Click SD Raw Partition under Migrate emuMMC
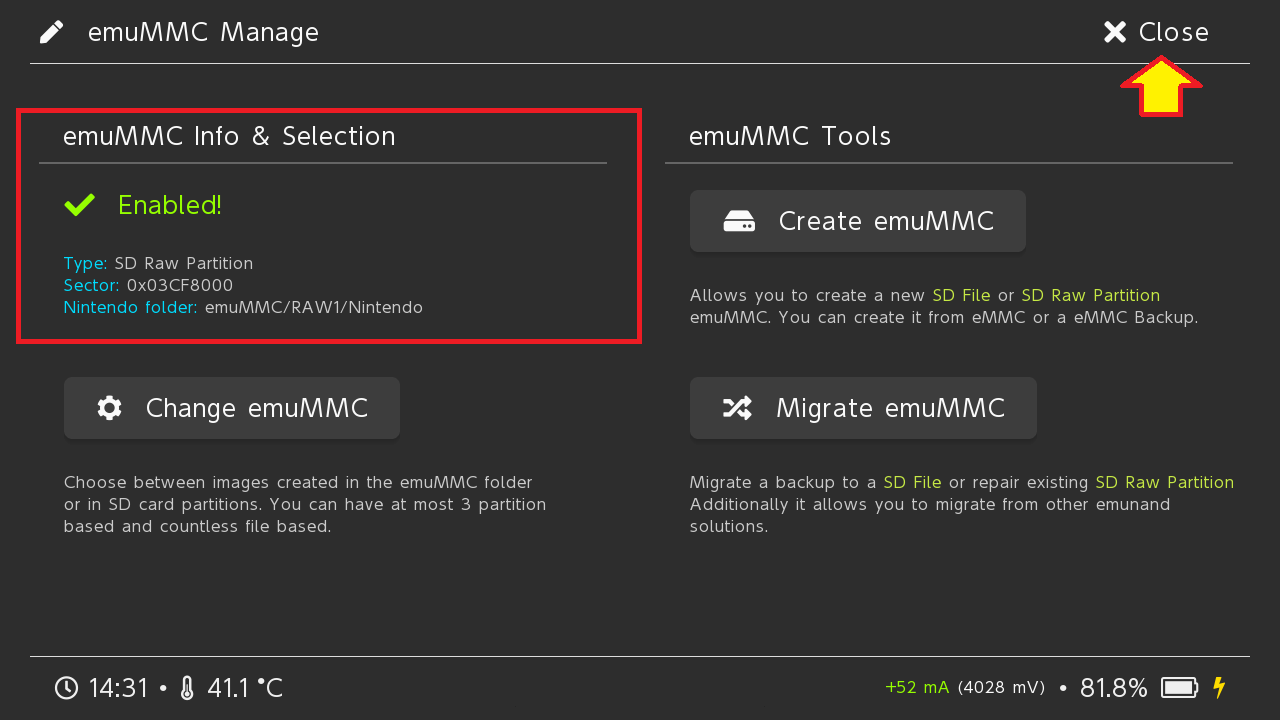The image size is (1280, 720). point(1165,483)
